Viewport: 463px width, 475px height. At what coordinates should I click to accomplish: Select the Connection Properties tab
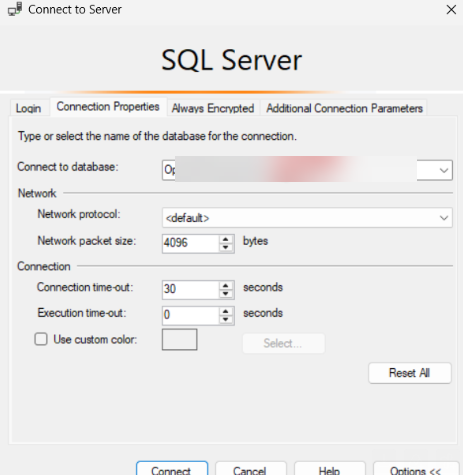coord(108,107)
